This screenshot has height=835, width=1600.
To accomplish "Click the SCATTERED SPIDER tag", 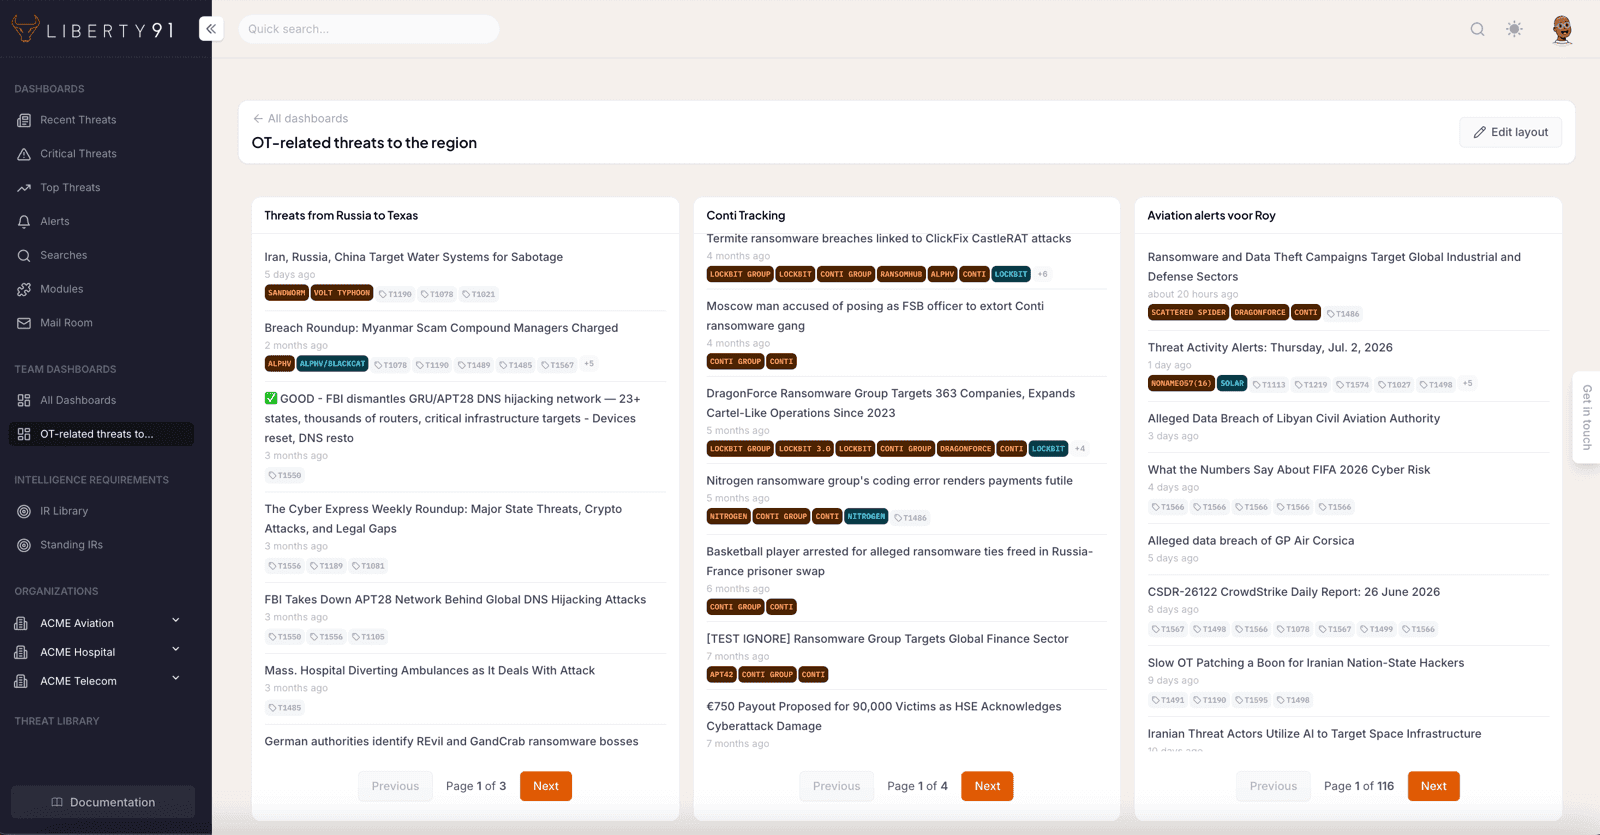I will (x=1188, y=313).
